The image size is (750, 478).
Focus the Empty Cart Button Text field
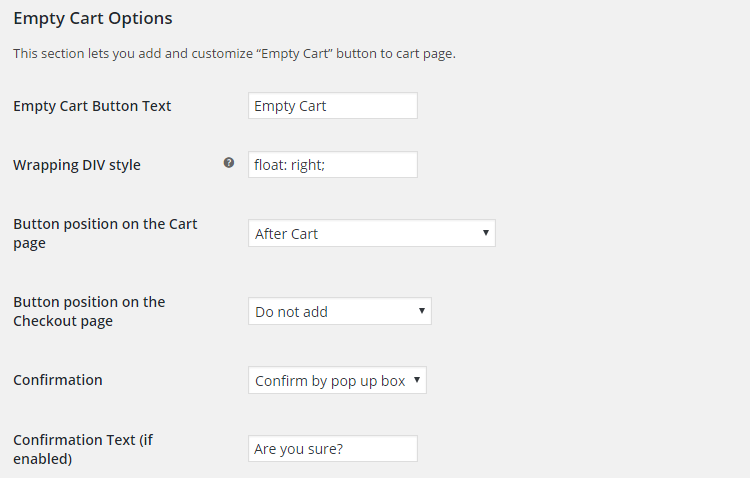coord(333,106)
